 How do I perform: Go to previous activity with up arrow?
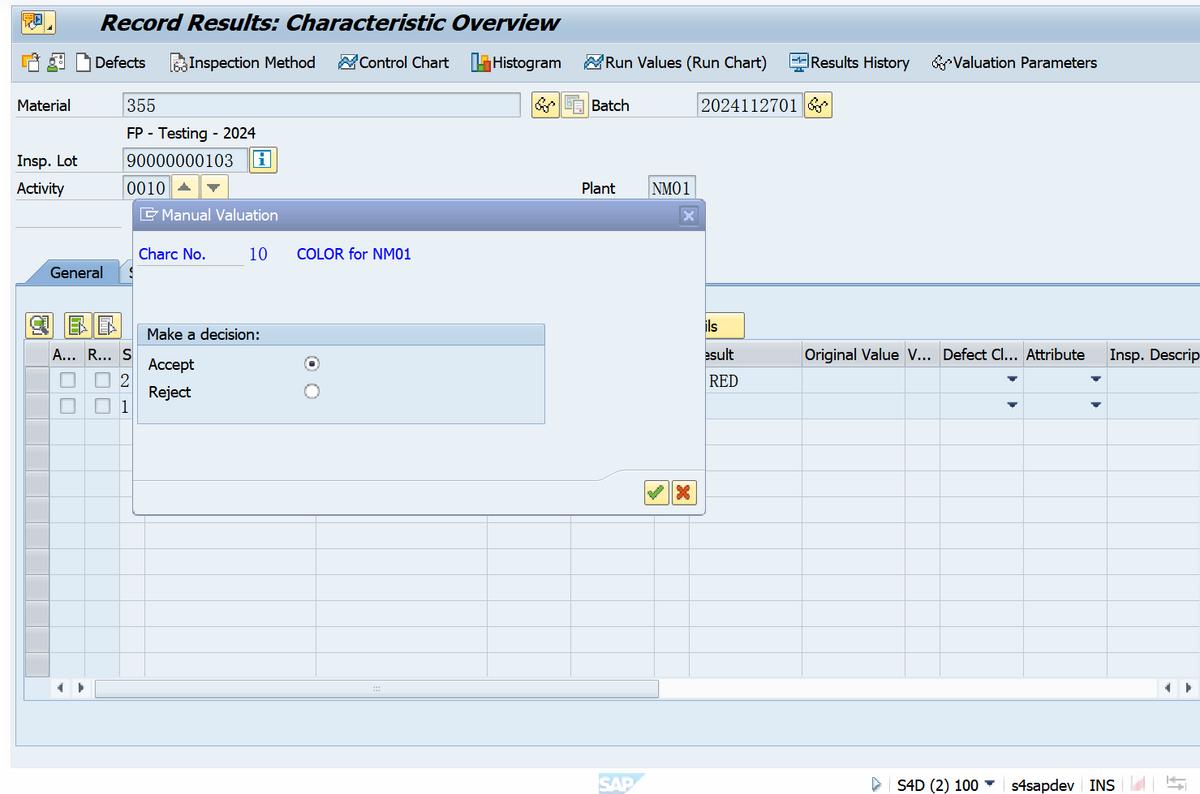coord(186,188)
